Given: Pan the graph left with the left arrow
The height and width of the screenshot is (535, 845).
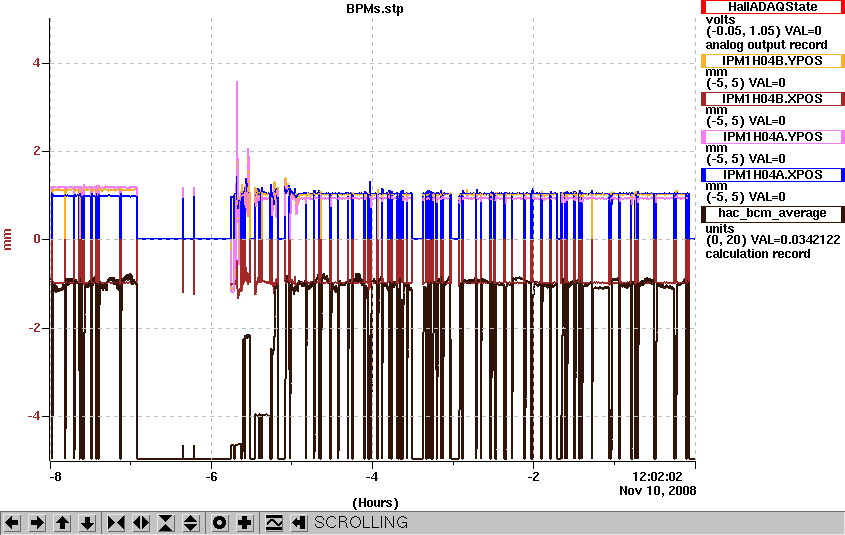Looking at the screenshot, I should coord(12,523).
